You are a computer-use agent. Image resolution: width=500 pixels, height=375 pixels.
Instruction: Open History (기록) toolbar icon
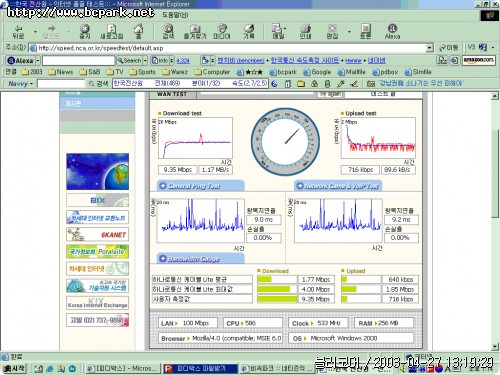click(249, 32)
